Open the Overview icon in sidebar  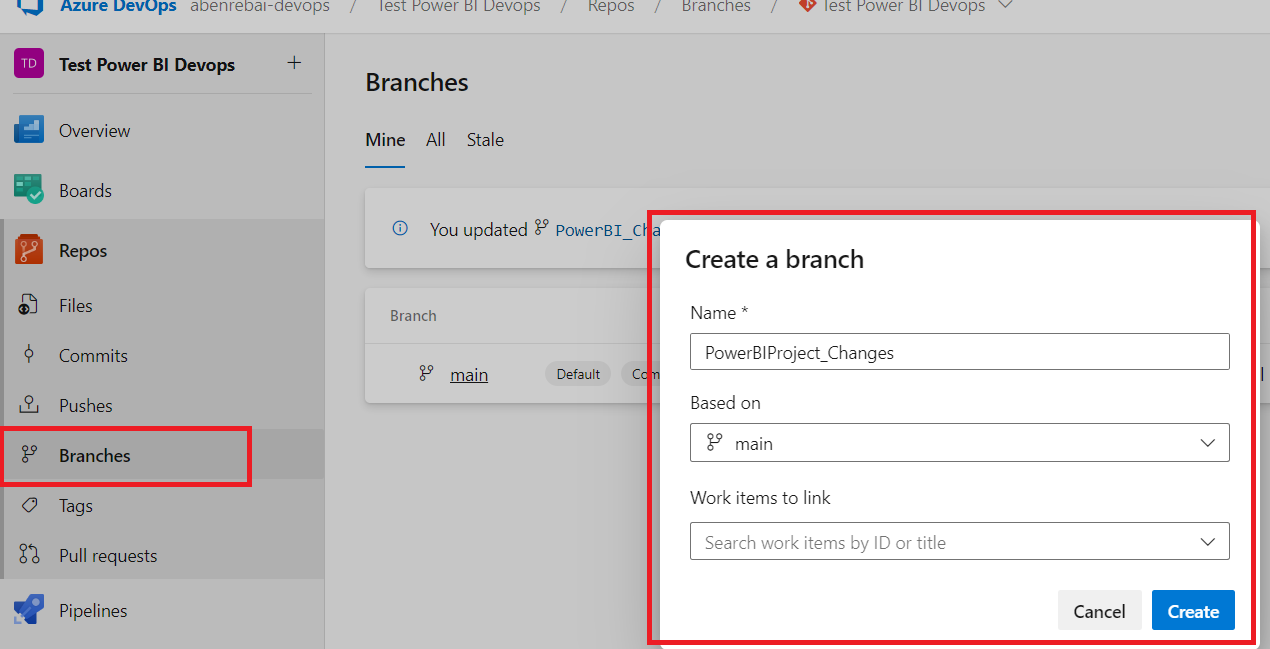(29, 130)
